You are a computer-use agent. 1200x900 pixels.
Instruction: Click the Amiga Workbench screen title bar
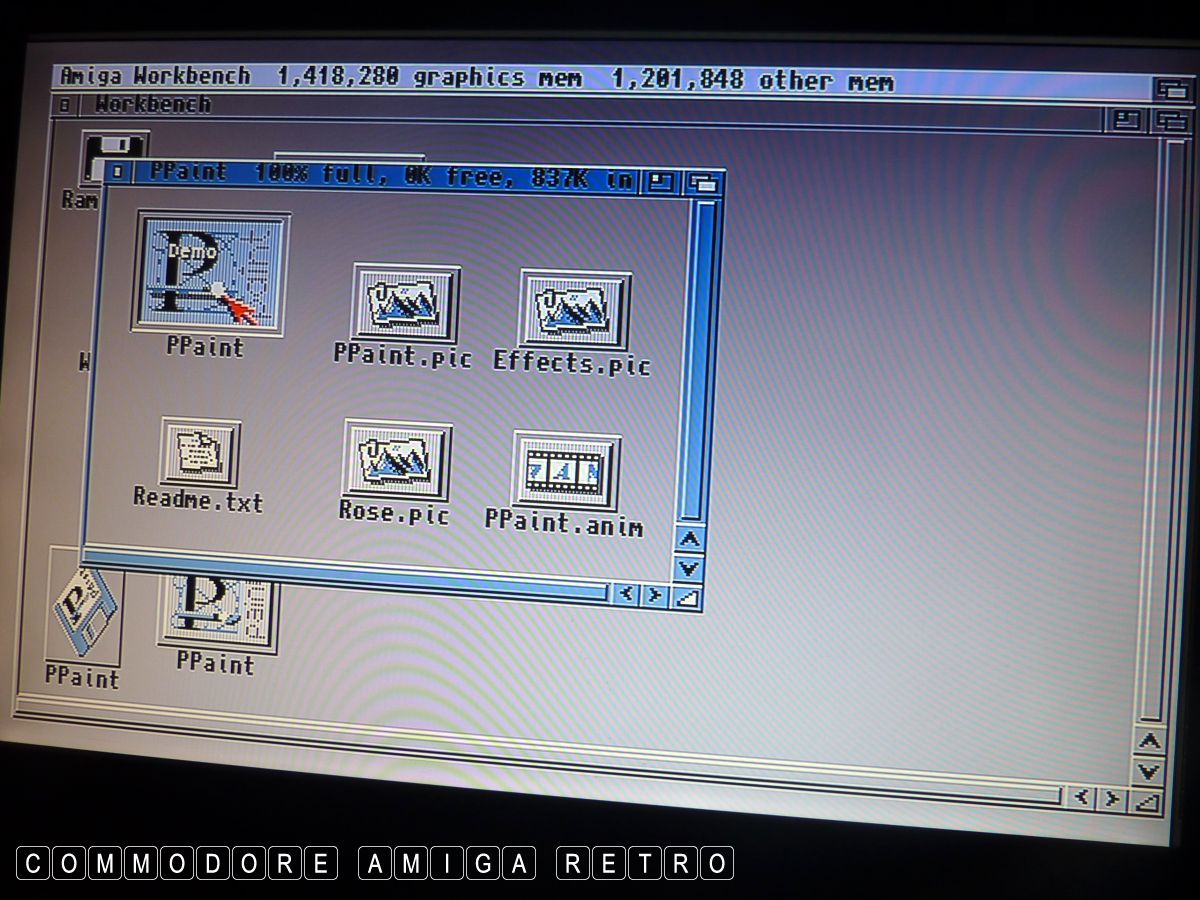600,80
